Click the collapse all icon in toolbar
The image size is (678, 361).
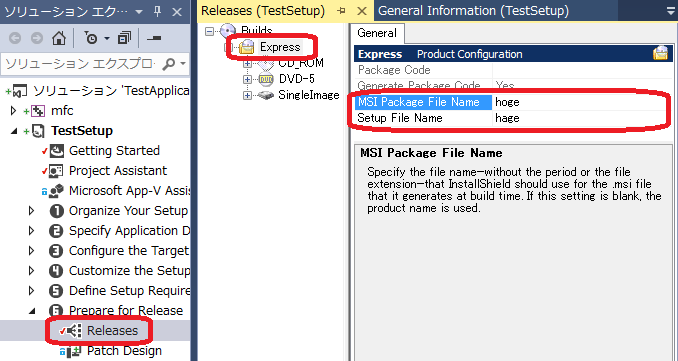154,38
